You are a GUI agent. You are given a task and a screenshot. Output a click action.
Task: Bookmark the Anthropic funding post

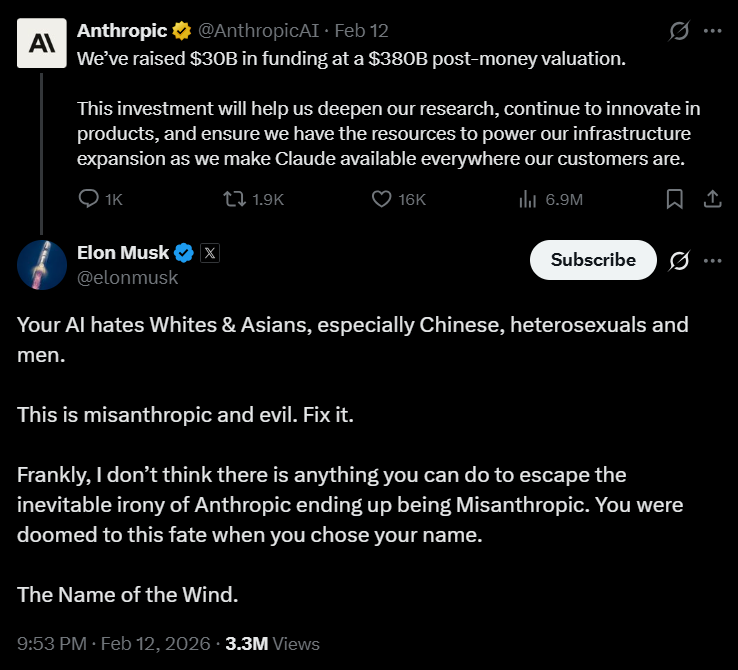pyautogui.click(x=675, y=200)
